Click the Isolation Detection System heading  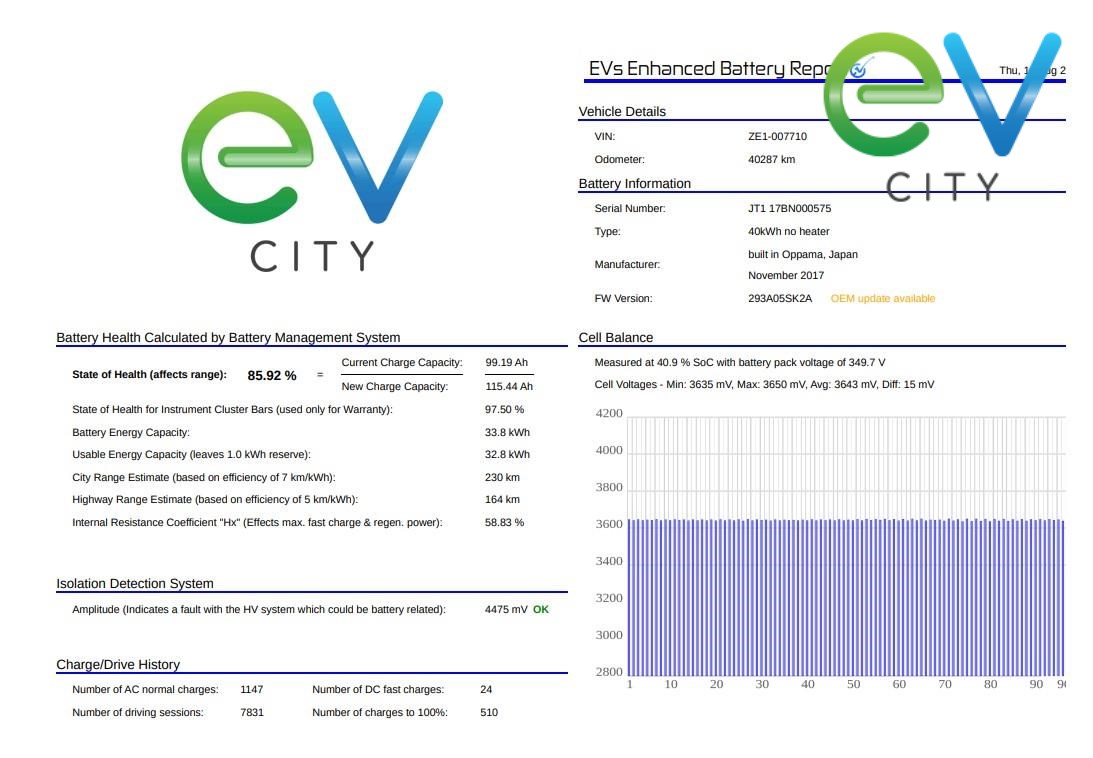134,584
